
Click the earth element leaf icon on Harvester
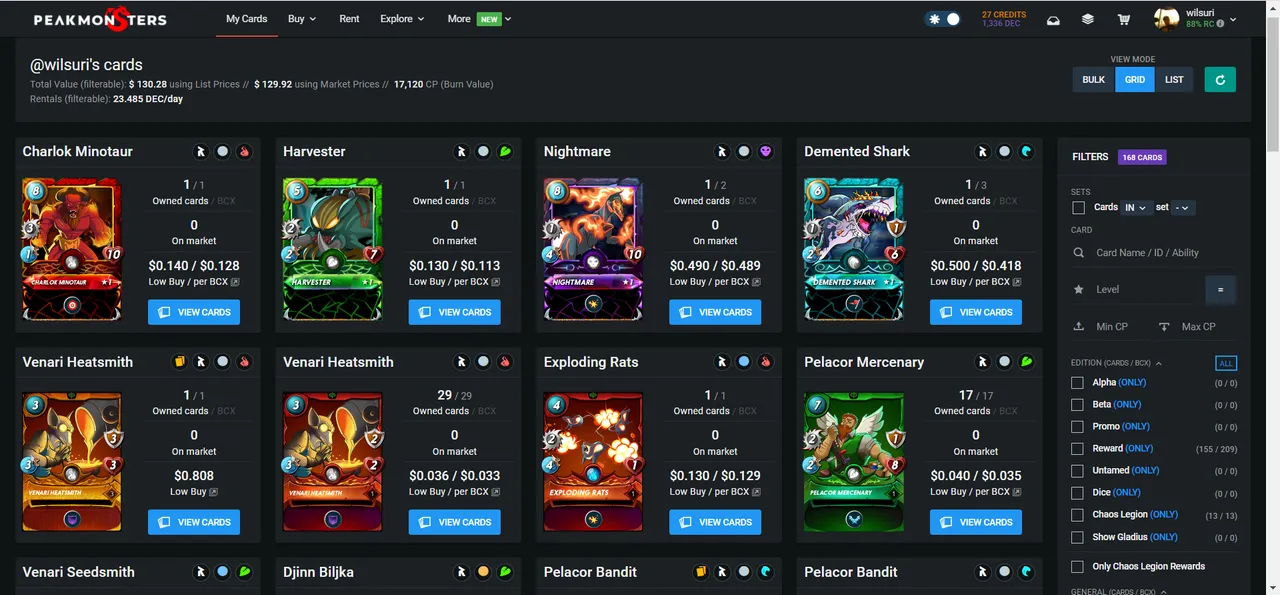pyautogui.click(x=505, y=152)
